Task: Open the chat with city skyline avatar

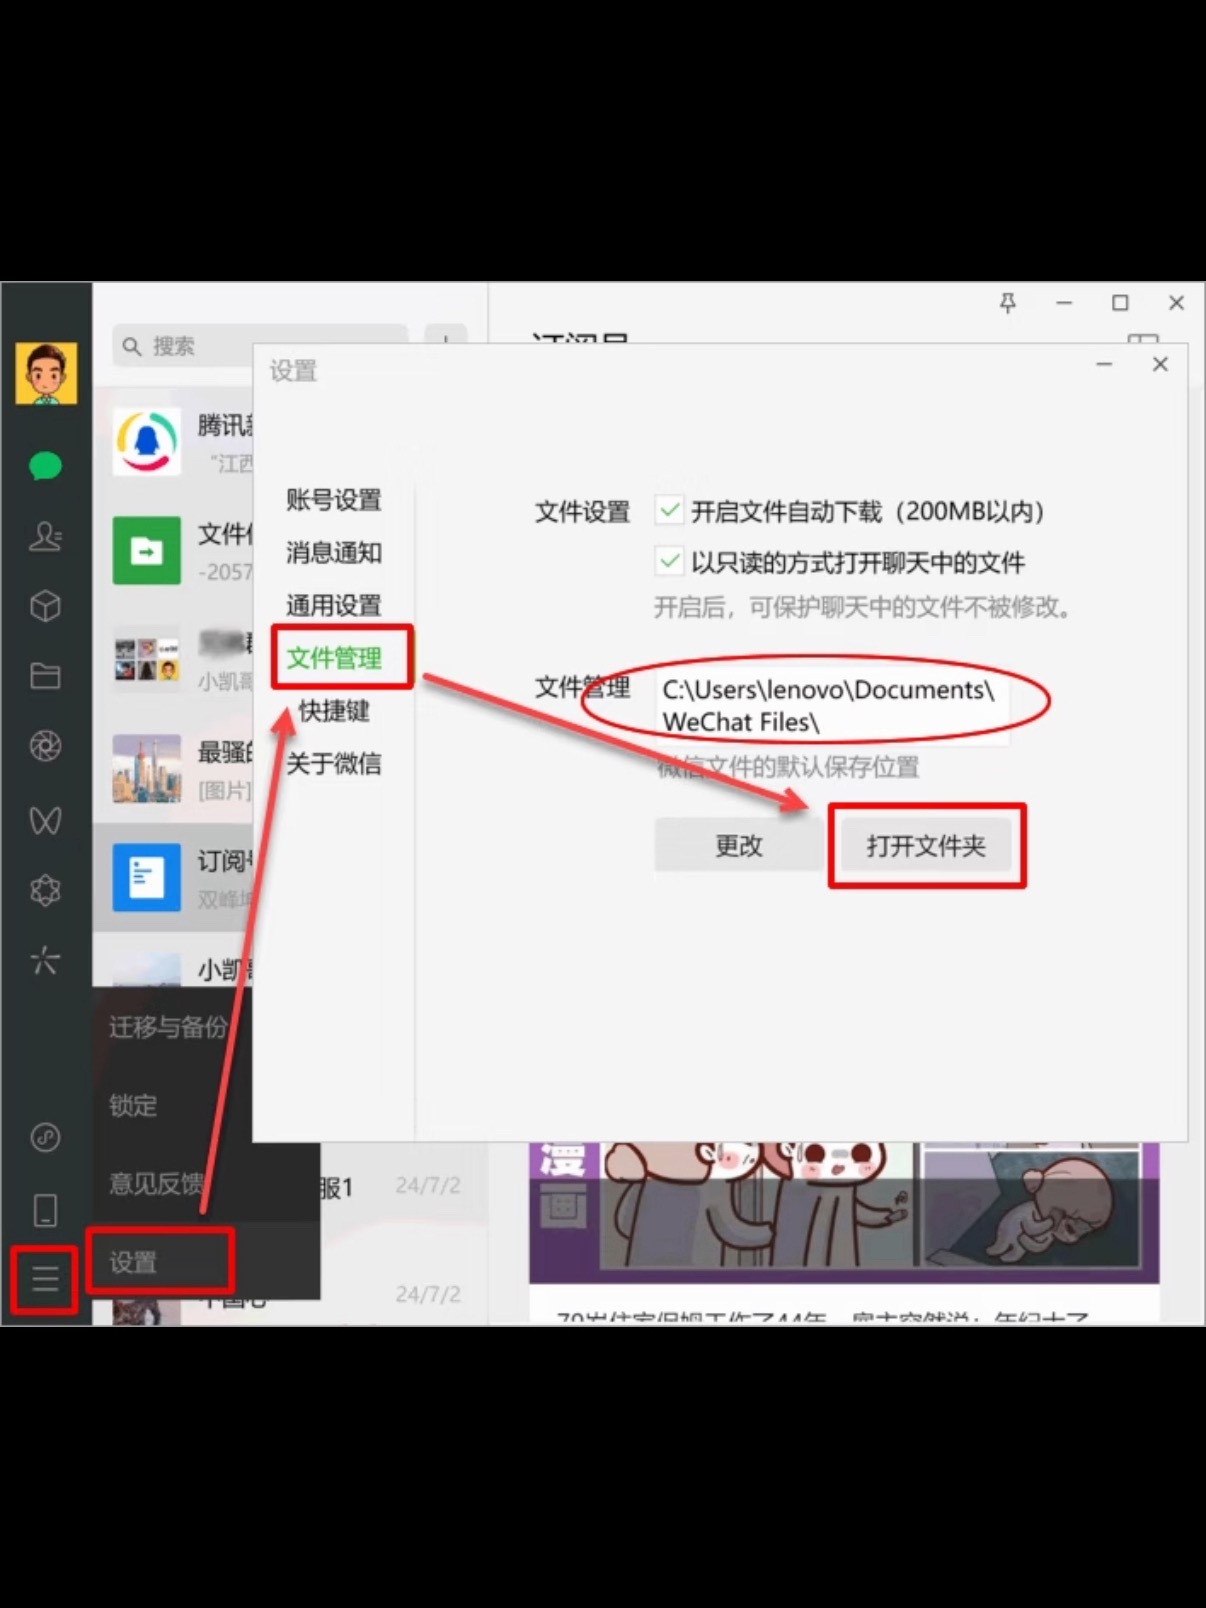Action: pyautogui.click(x=147, y=768)
